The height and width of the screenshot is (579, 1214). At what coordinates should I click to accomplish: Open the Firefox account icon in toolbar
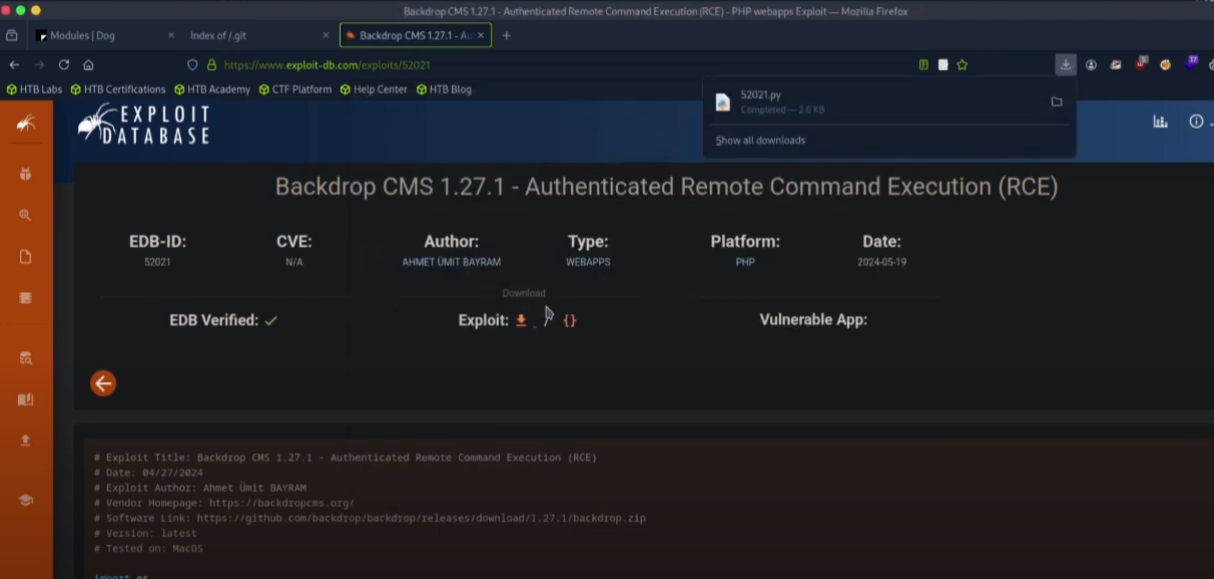[x=1091, y=64]
